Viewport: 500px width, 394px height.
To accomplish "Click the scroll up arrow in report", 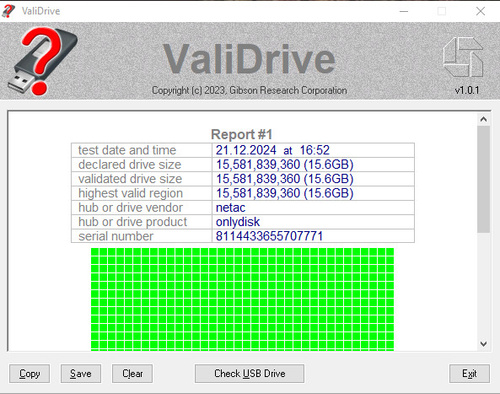I will (x=484, y=119).
